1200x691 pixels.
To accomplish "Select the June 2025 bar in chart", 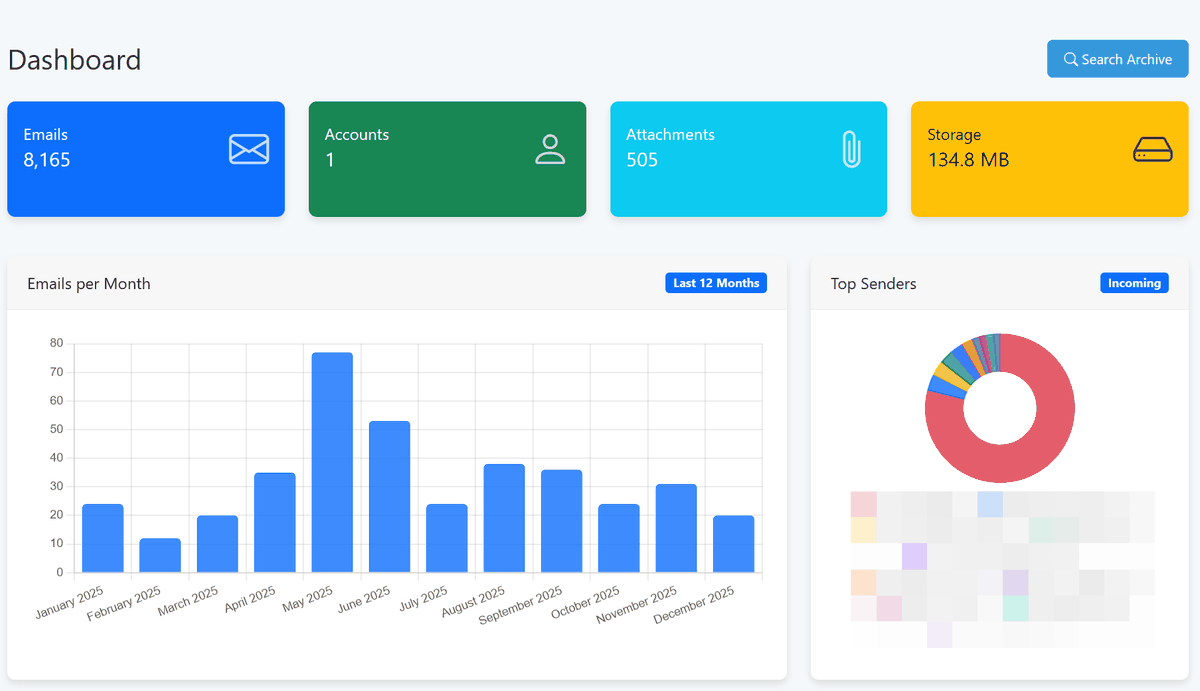I will click(389, 497).
